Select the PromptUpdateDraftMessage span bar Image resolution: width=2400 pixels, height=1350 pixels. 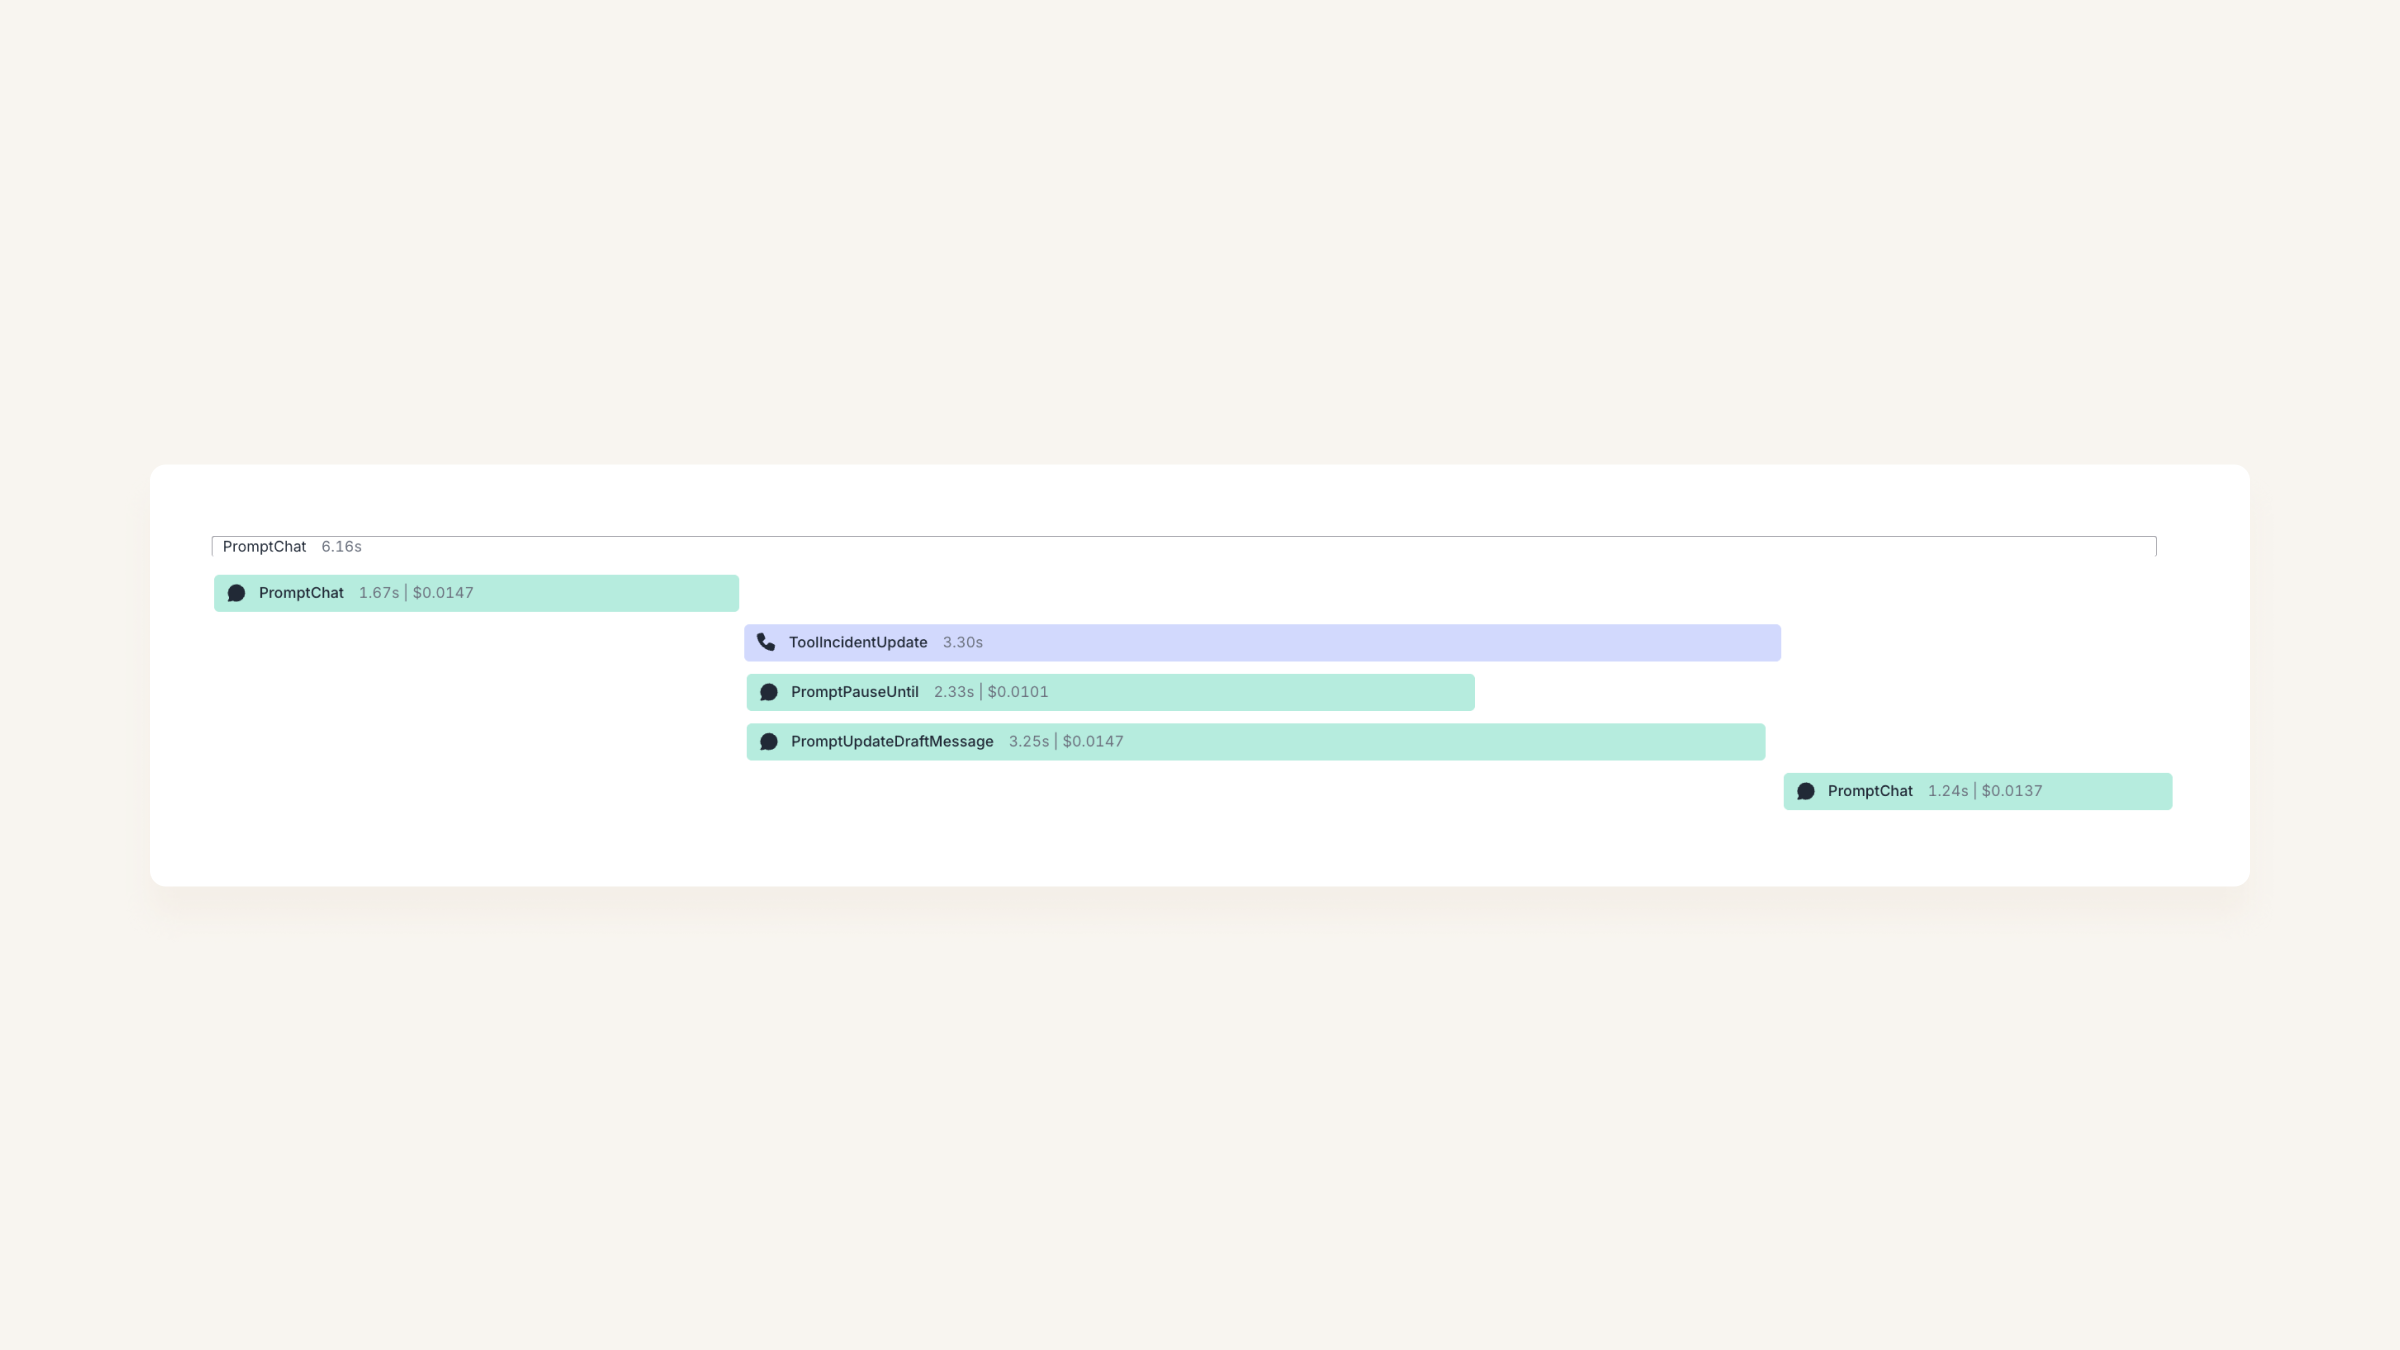click(x=1255, y=742)
